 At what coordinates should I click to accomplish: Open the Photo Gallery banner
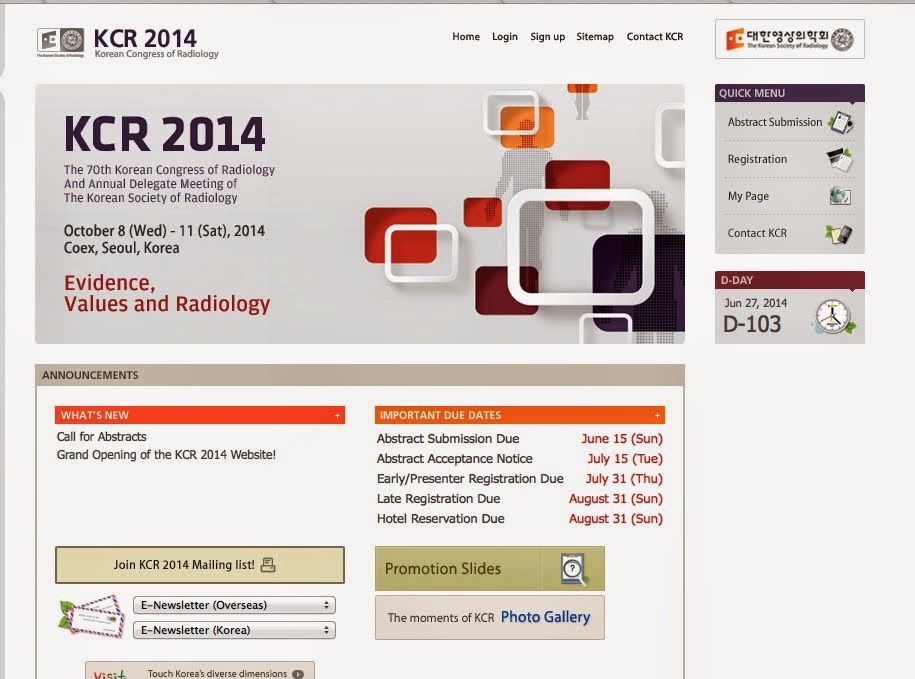pyautogui.click(x=490, y=617)
